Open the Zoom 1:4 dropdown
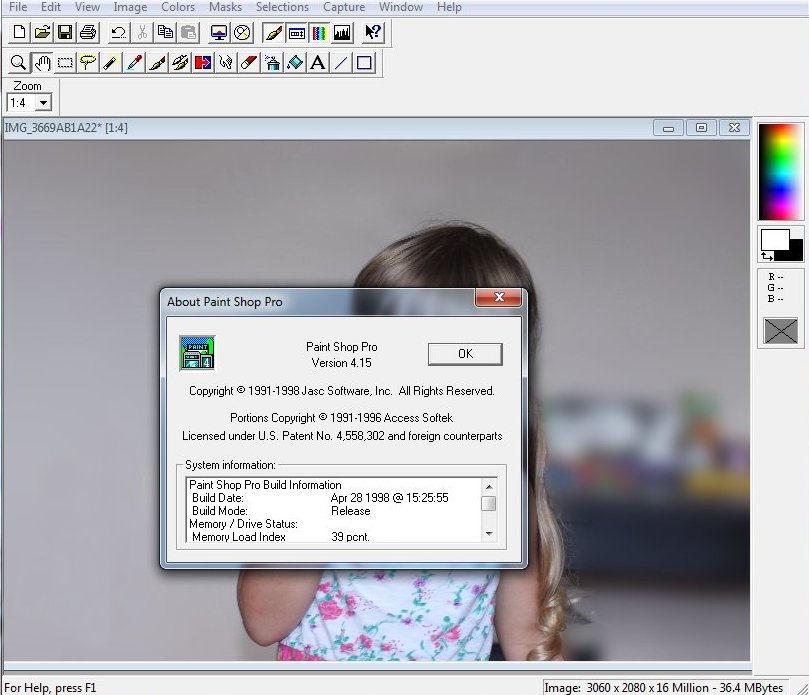The image size is (809, 695). tap(43, 103)
